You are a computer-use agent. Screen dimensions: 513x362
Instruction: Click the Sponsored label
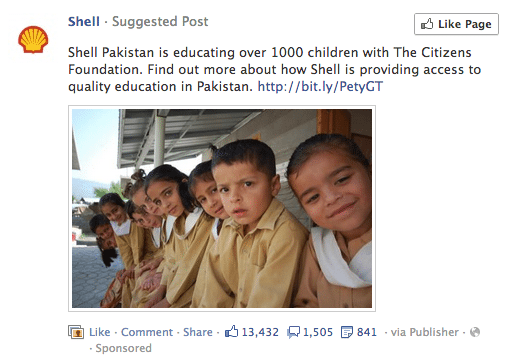(123, 348)
